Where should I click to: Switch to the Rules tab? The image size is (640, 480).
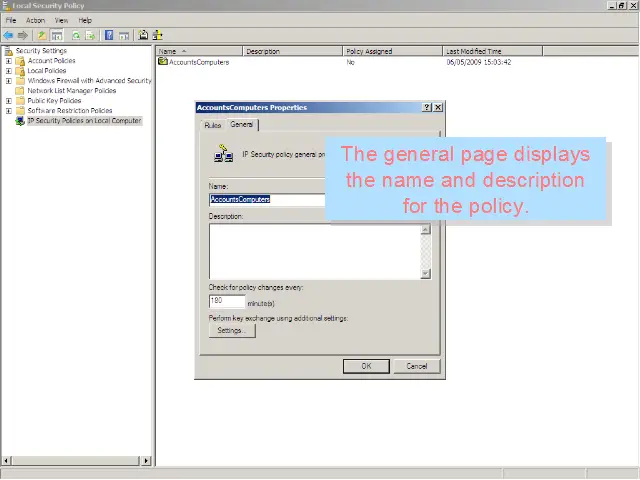coord(212,125)
